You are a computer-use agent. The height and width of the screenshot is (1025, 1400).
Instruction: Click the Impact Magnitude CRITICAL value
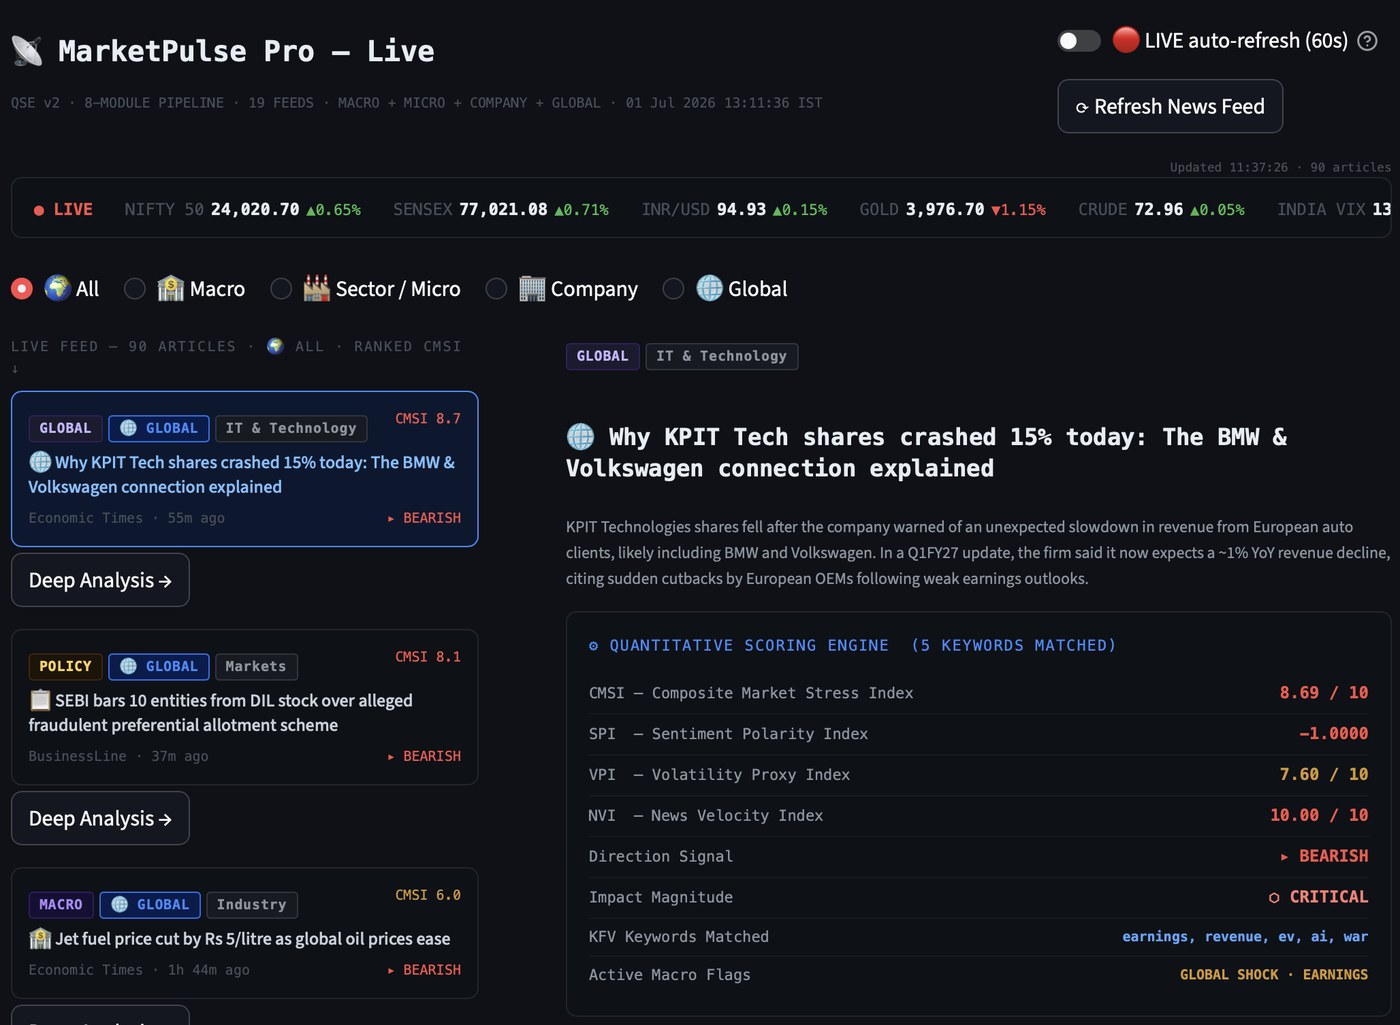pyautogui.click(x=1318, y=897)
